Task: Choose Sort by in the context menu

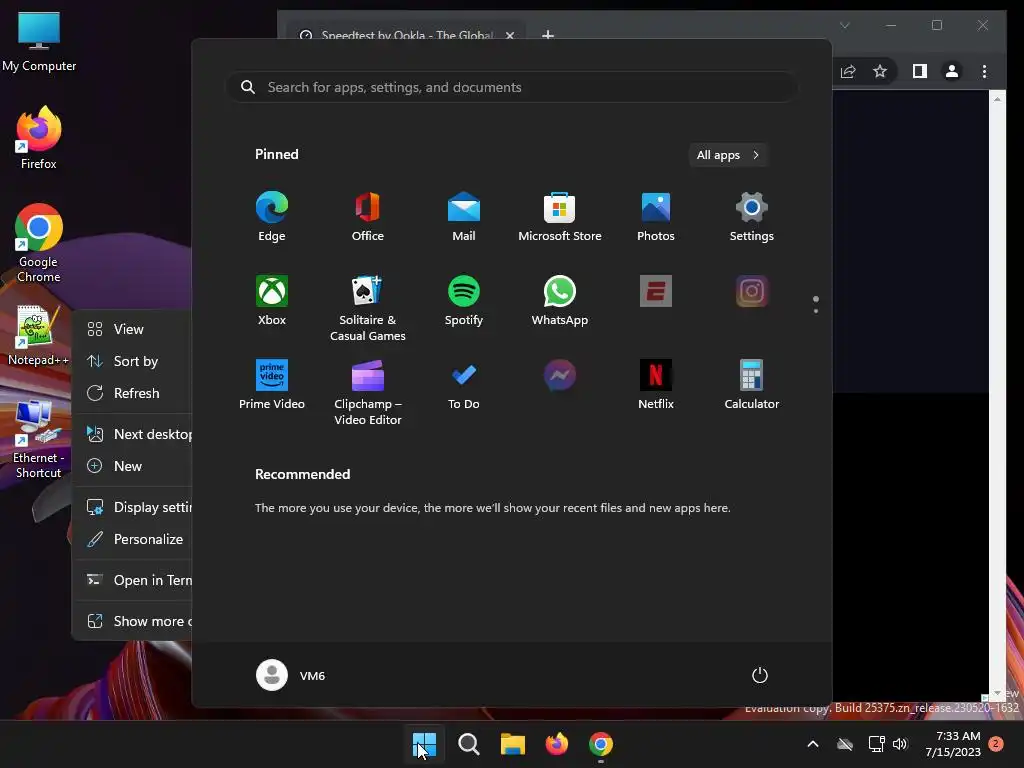Action: click(x=133, y=361)
